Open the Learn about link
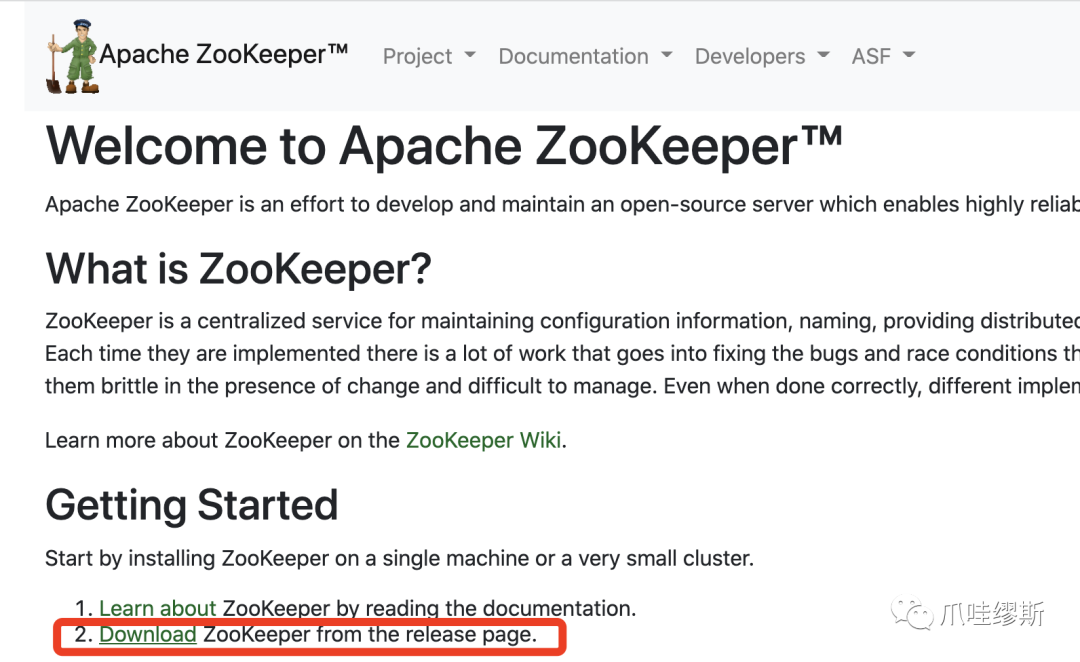 tap(158, 608)
